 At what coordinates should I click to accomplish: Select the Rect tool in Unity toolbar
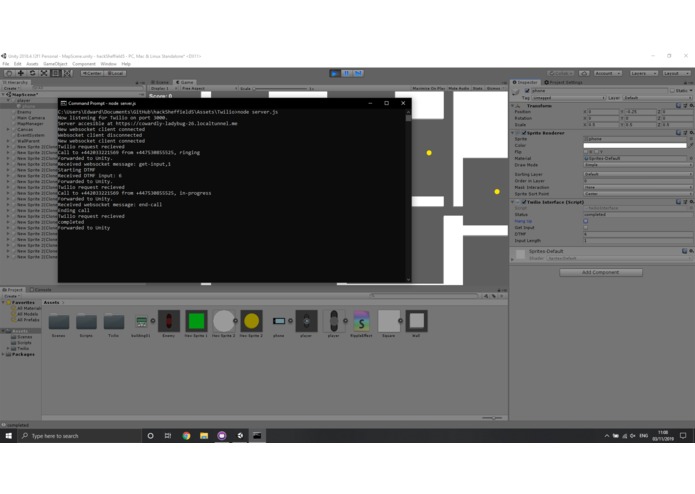(55, 73)
